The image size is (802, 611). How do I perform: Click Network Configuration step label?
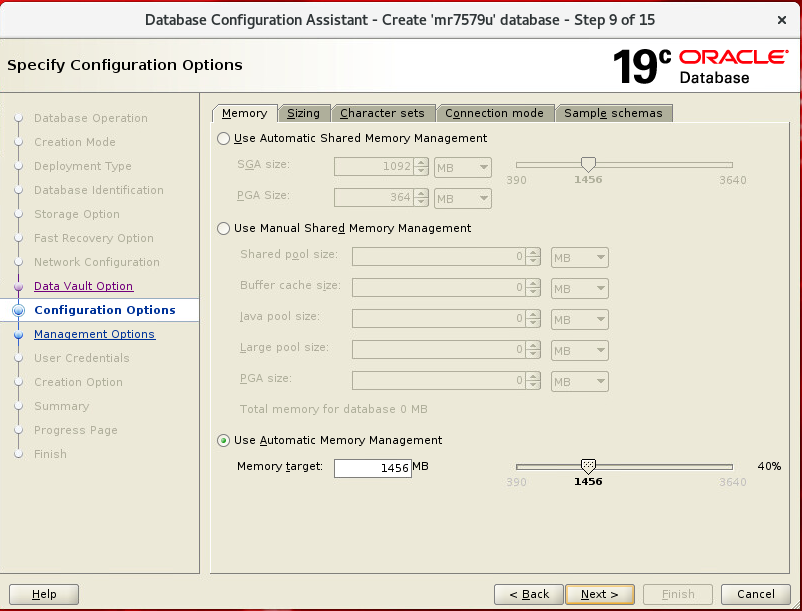pyautogui.click(x=97, y=262)
